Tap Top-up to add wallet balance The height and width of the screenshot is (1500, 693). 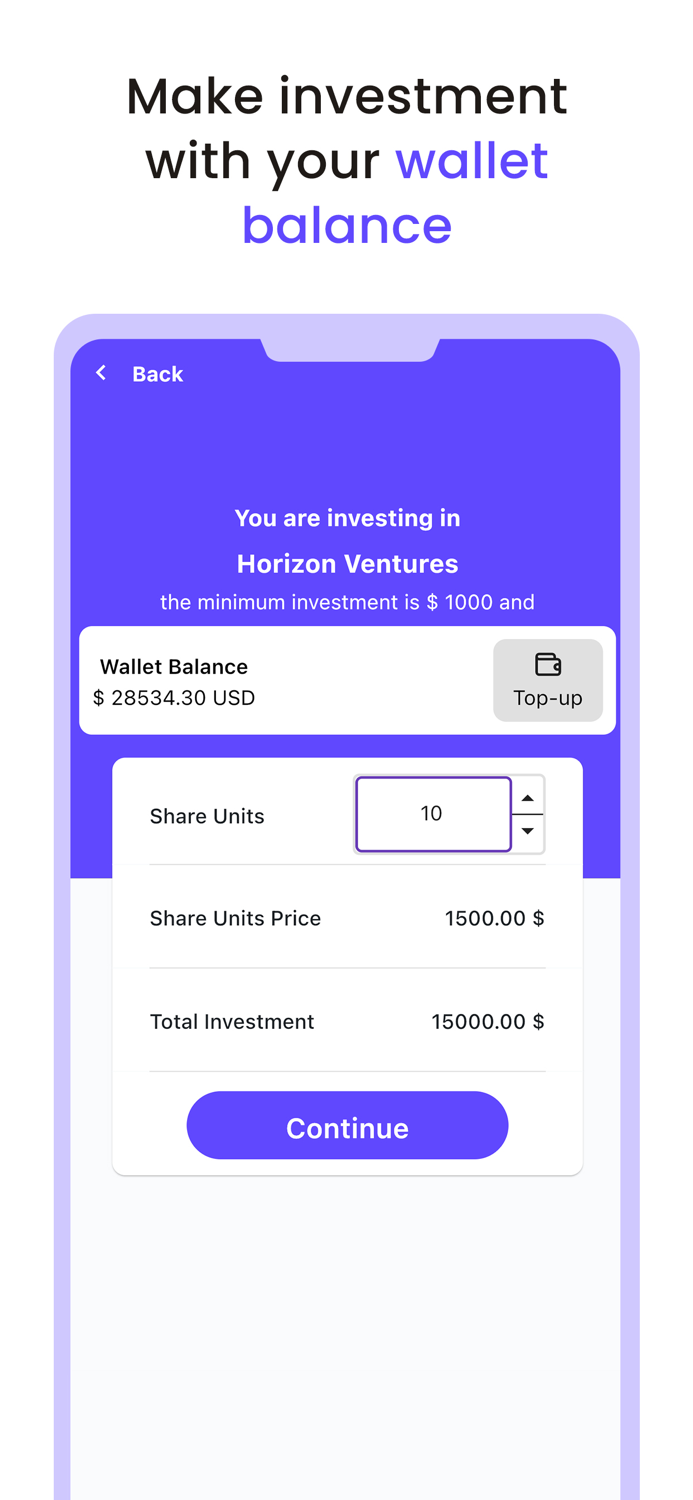[x=548, y=680]
